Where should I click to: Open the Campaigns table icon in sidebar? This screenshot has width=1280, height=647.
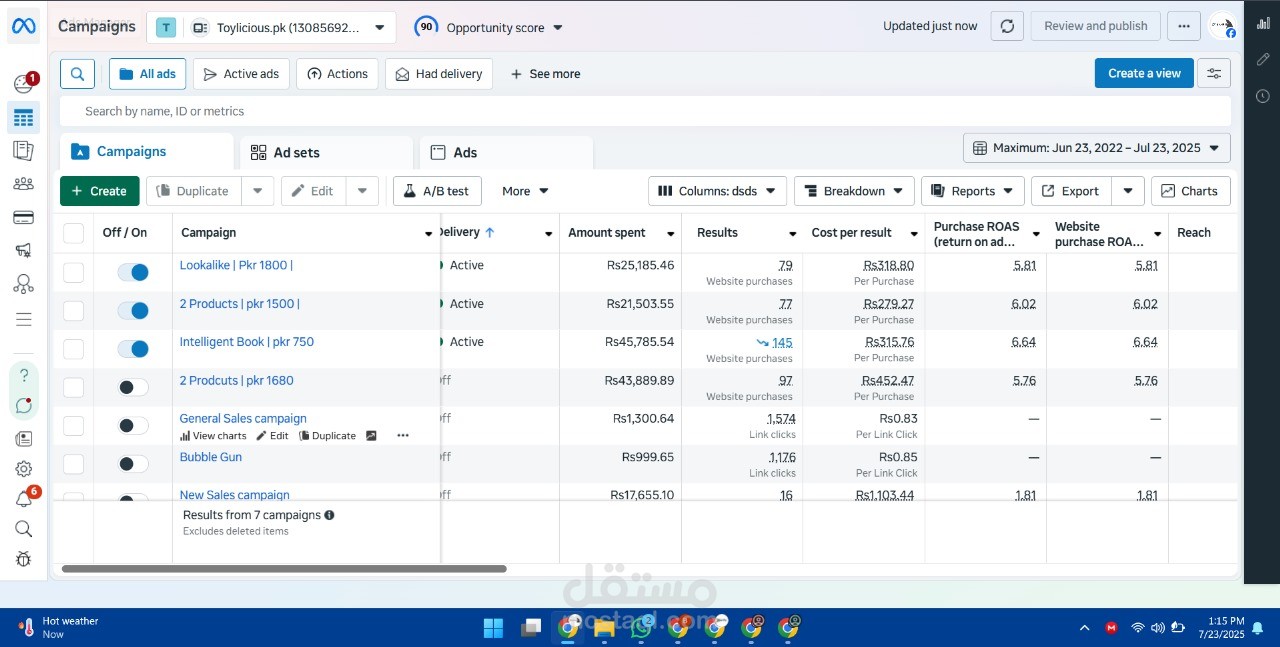tap(23, 118)
